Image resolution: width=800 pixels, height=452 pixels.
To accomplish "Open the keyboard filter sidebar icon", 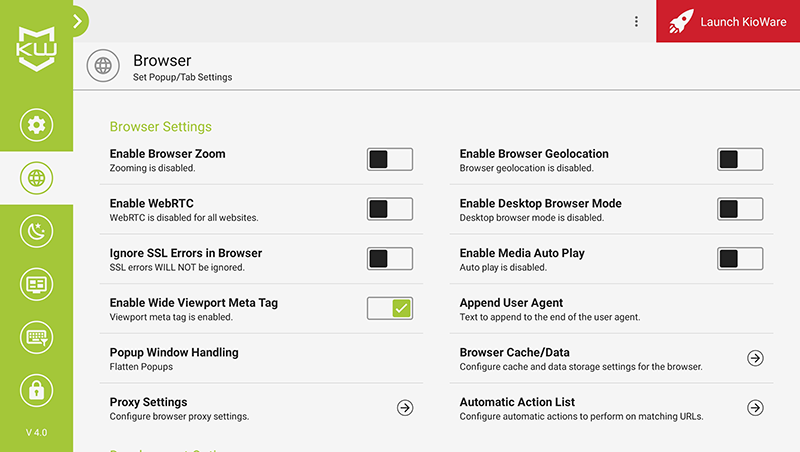I will [36, 337].
